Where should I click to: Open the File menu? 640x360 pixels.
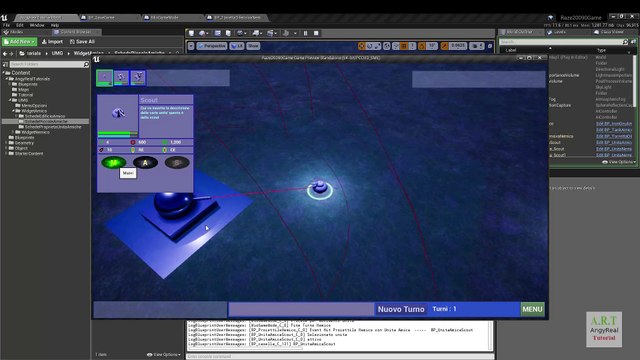(7, 25)
